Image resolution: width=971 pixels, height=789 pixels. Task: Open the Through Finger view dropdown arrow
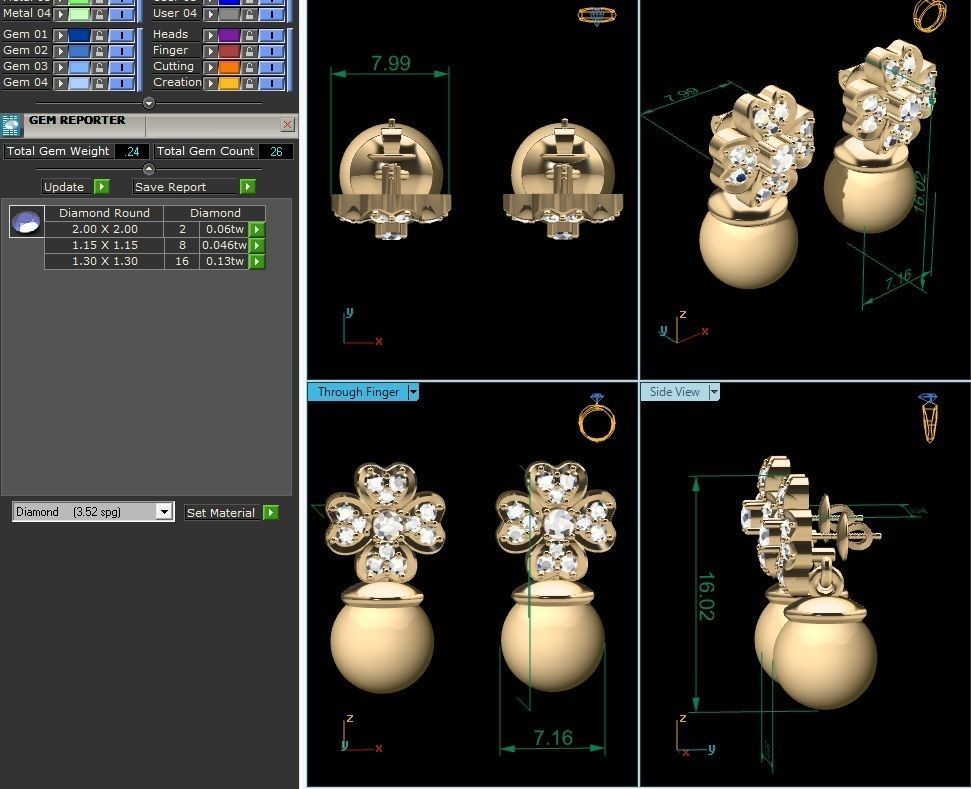(414, 392)
